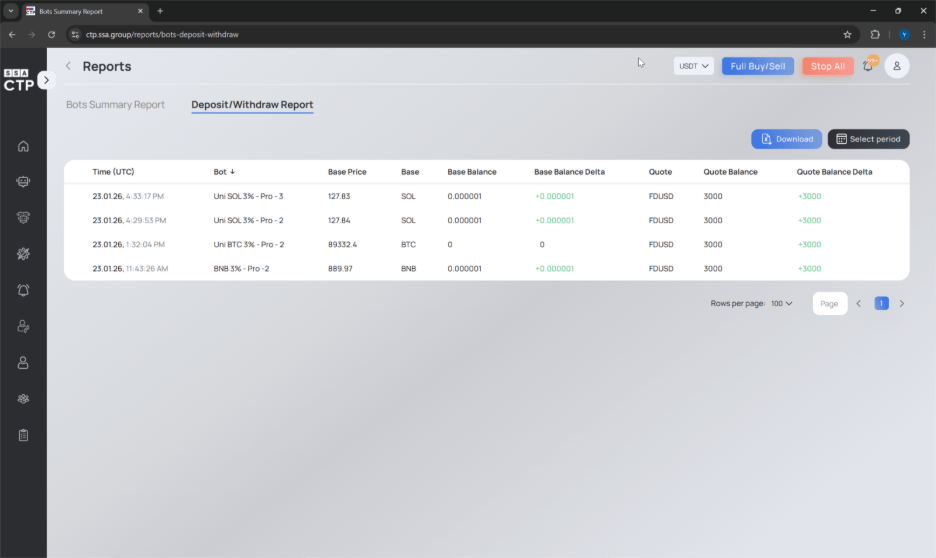Select the Deposit/Withdraw Report tab
This screenshot has width=936, height=558.
coord(252,105)
